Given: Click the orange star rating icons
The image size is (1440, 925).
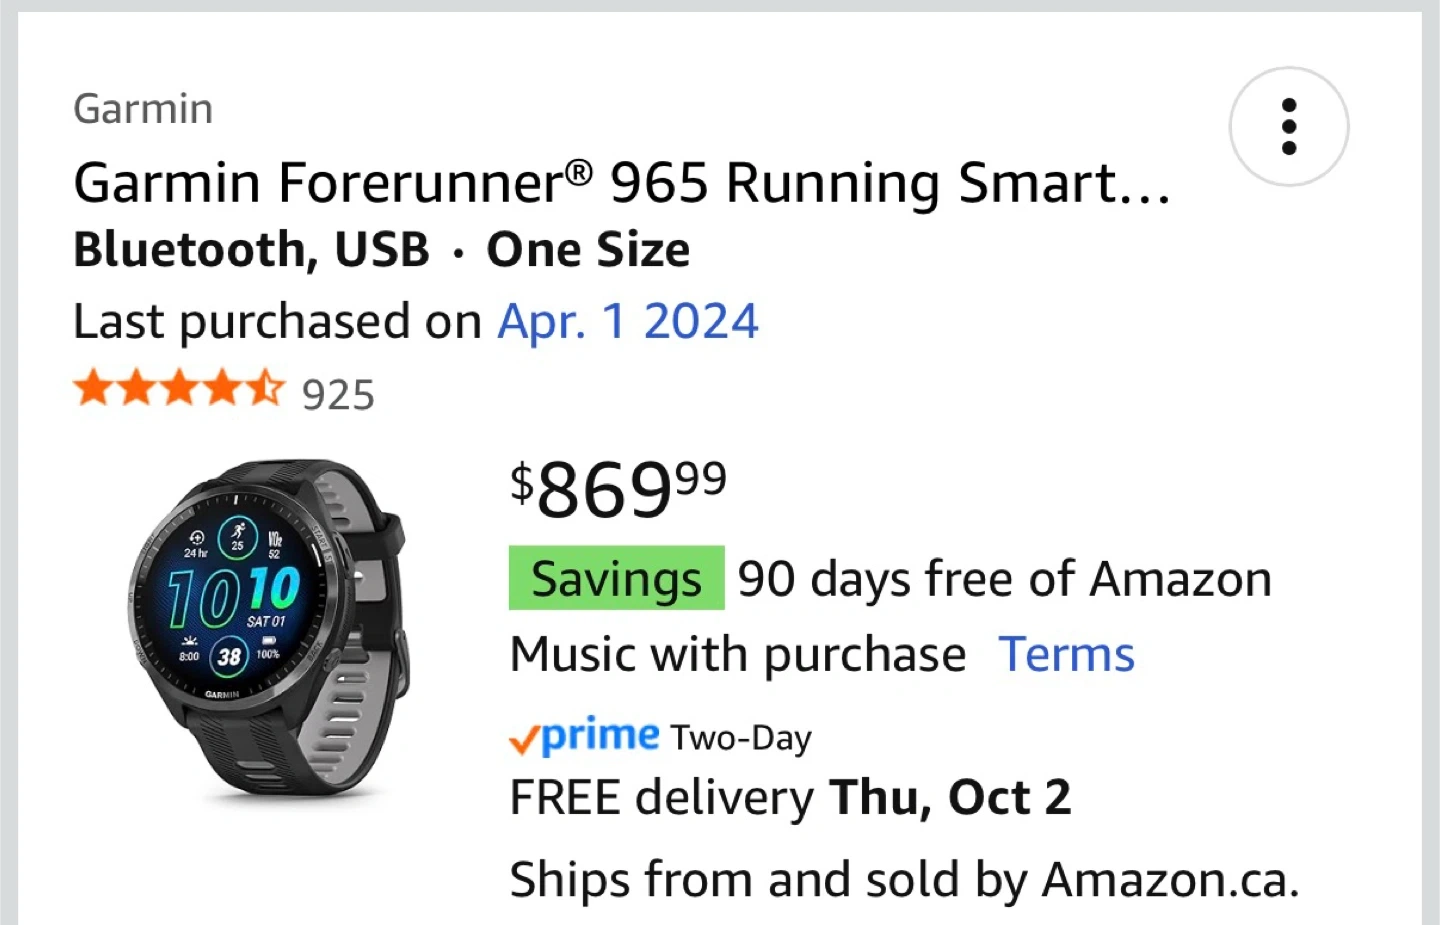Looking at the screenshot, I should click(x=179, y=388).
